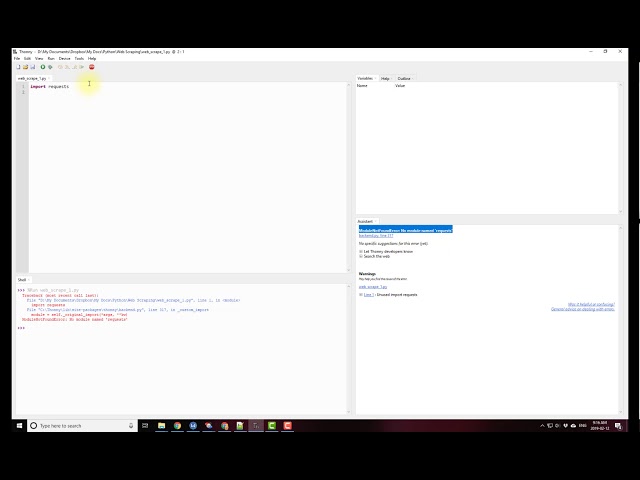Open the Help menu

tap(92, 58)
